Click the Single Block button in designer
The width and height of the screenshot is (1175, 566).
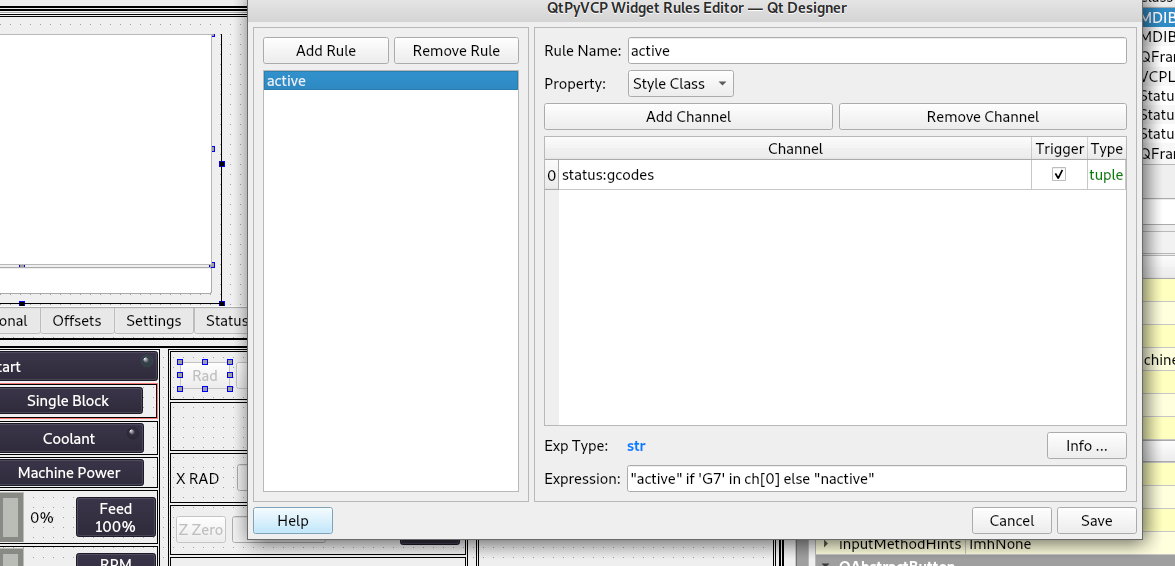(x=69, y=401)
